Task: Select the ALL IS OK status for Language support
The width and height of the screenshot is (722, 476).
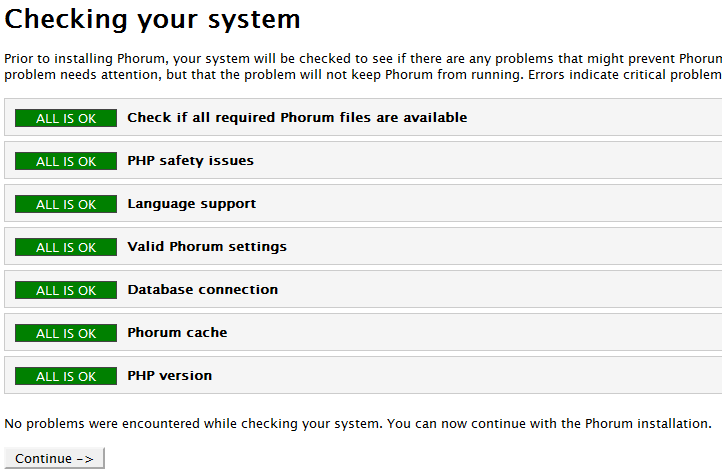Action: tap(66, 204)
